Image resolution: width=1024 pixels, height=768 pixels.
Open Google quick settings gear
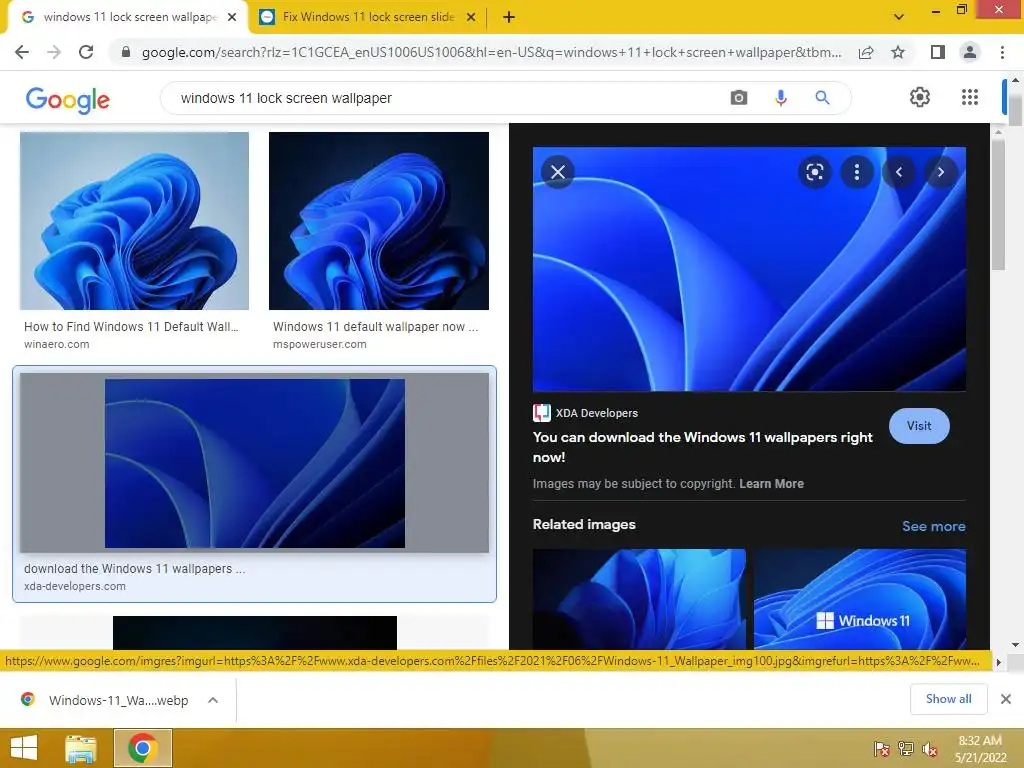pos(920,97)
